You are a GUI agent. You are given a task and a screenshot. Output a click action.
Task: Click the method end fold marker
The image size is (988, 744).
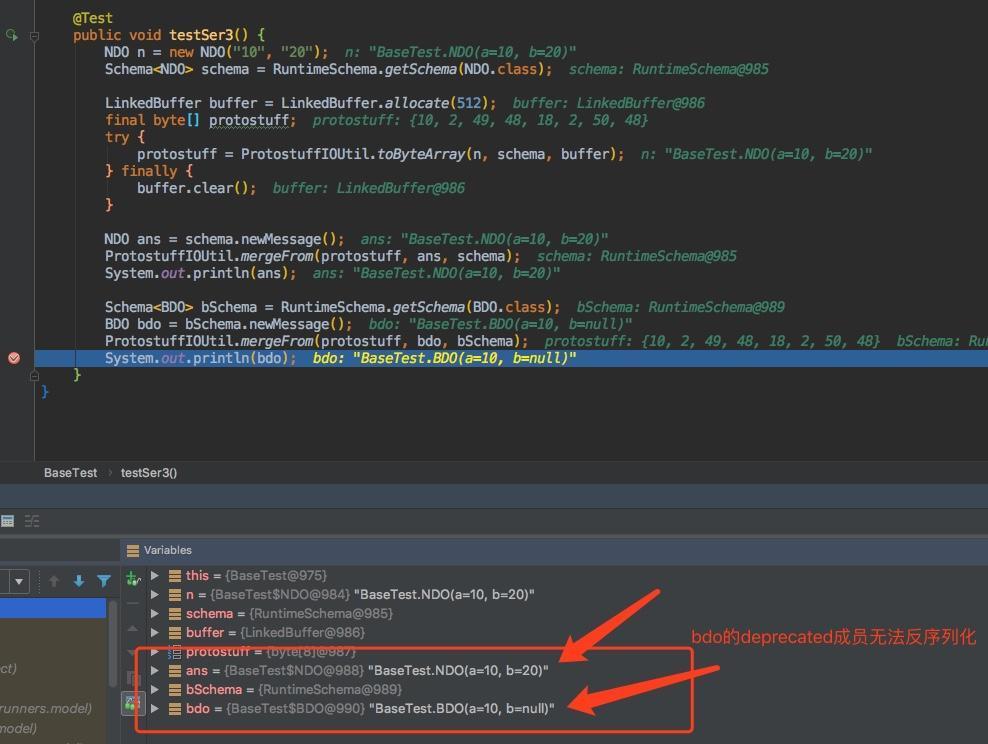[34, 375]
